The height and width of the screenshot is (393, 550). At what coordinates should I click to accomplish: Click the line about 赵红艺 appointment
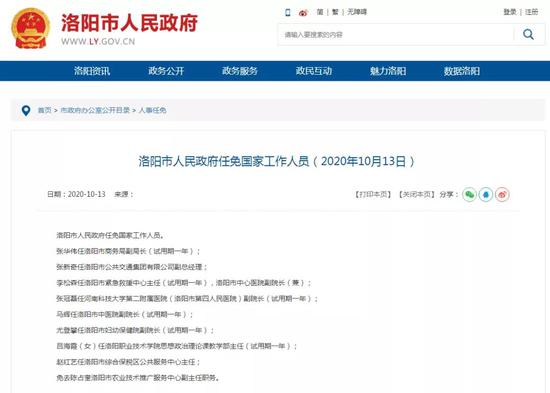128,362
